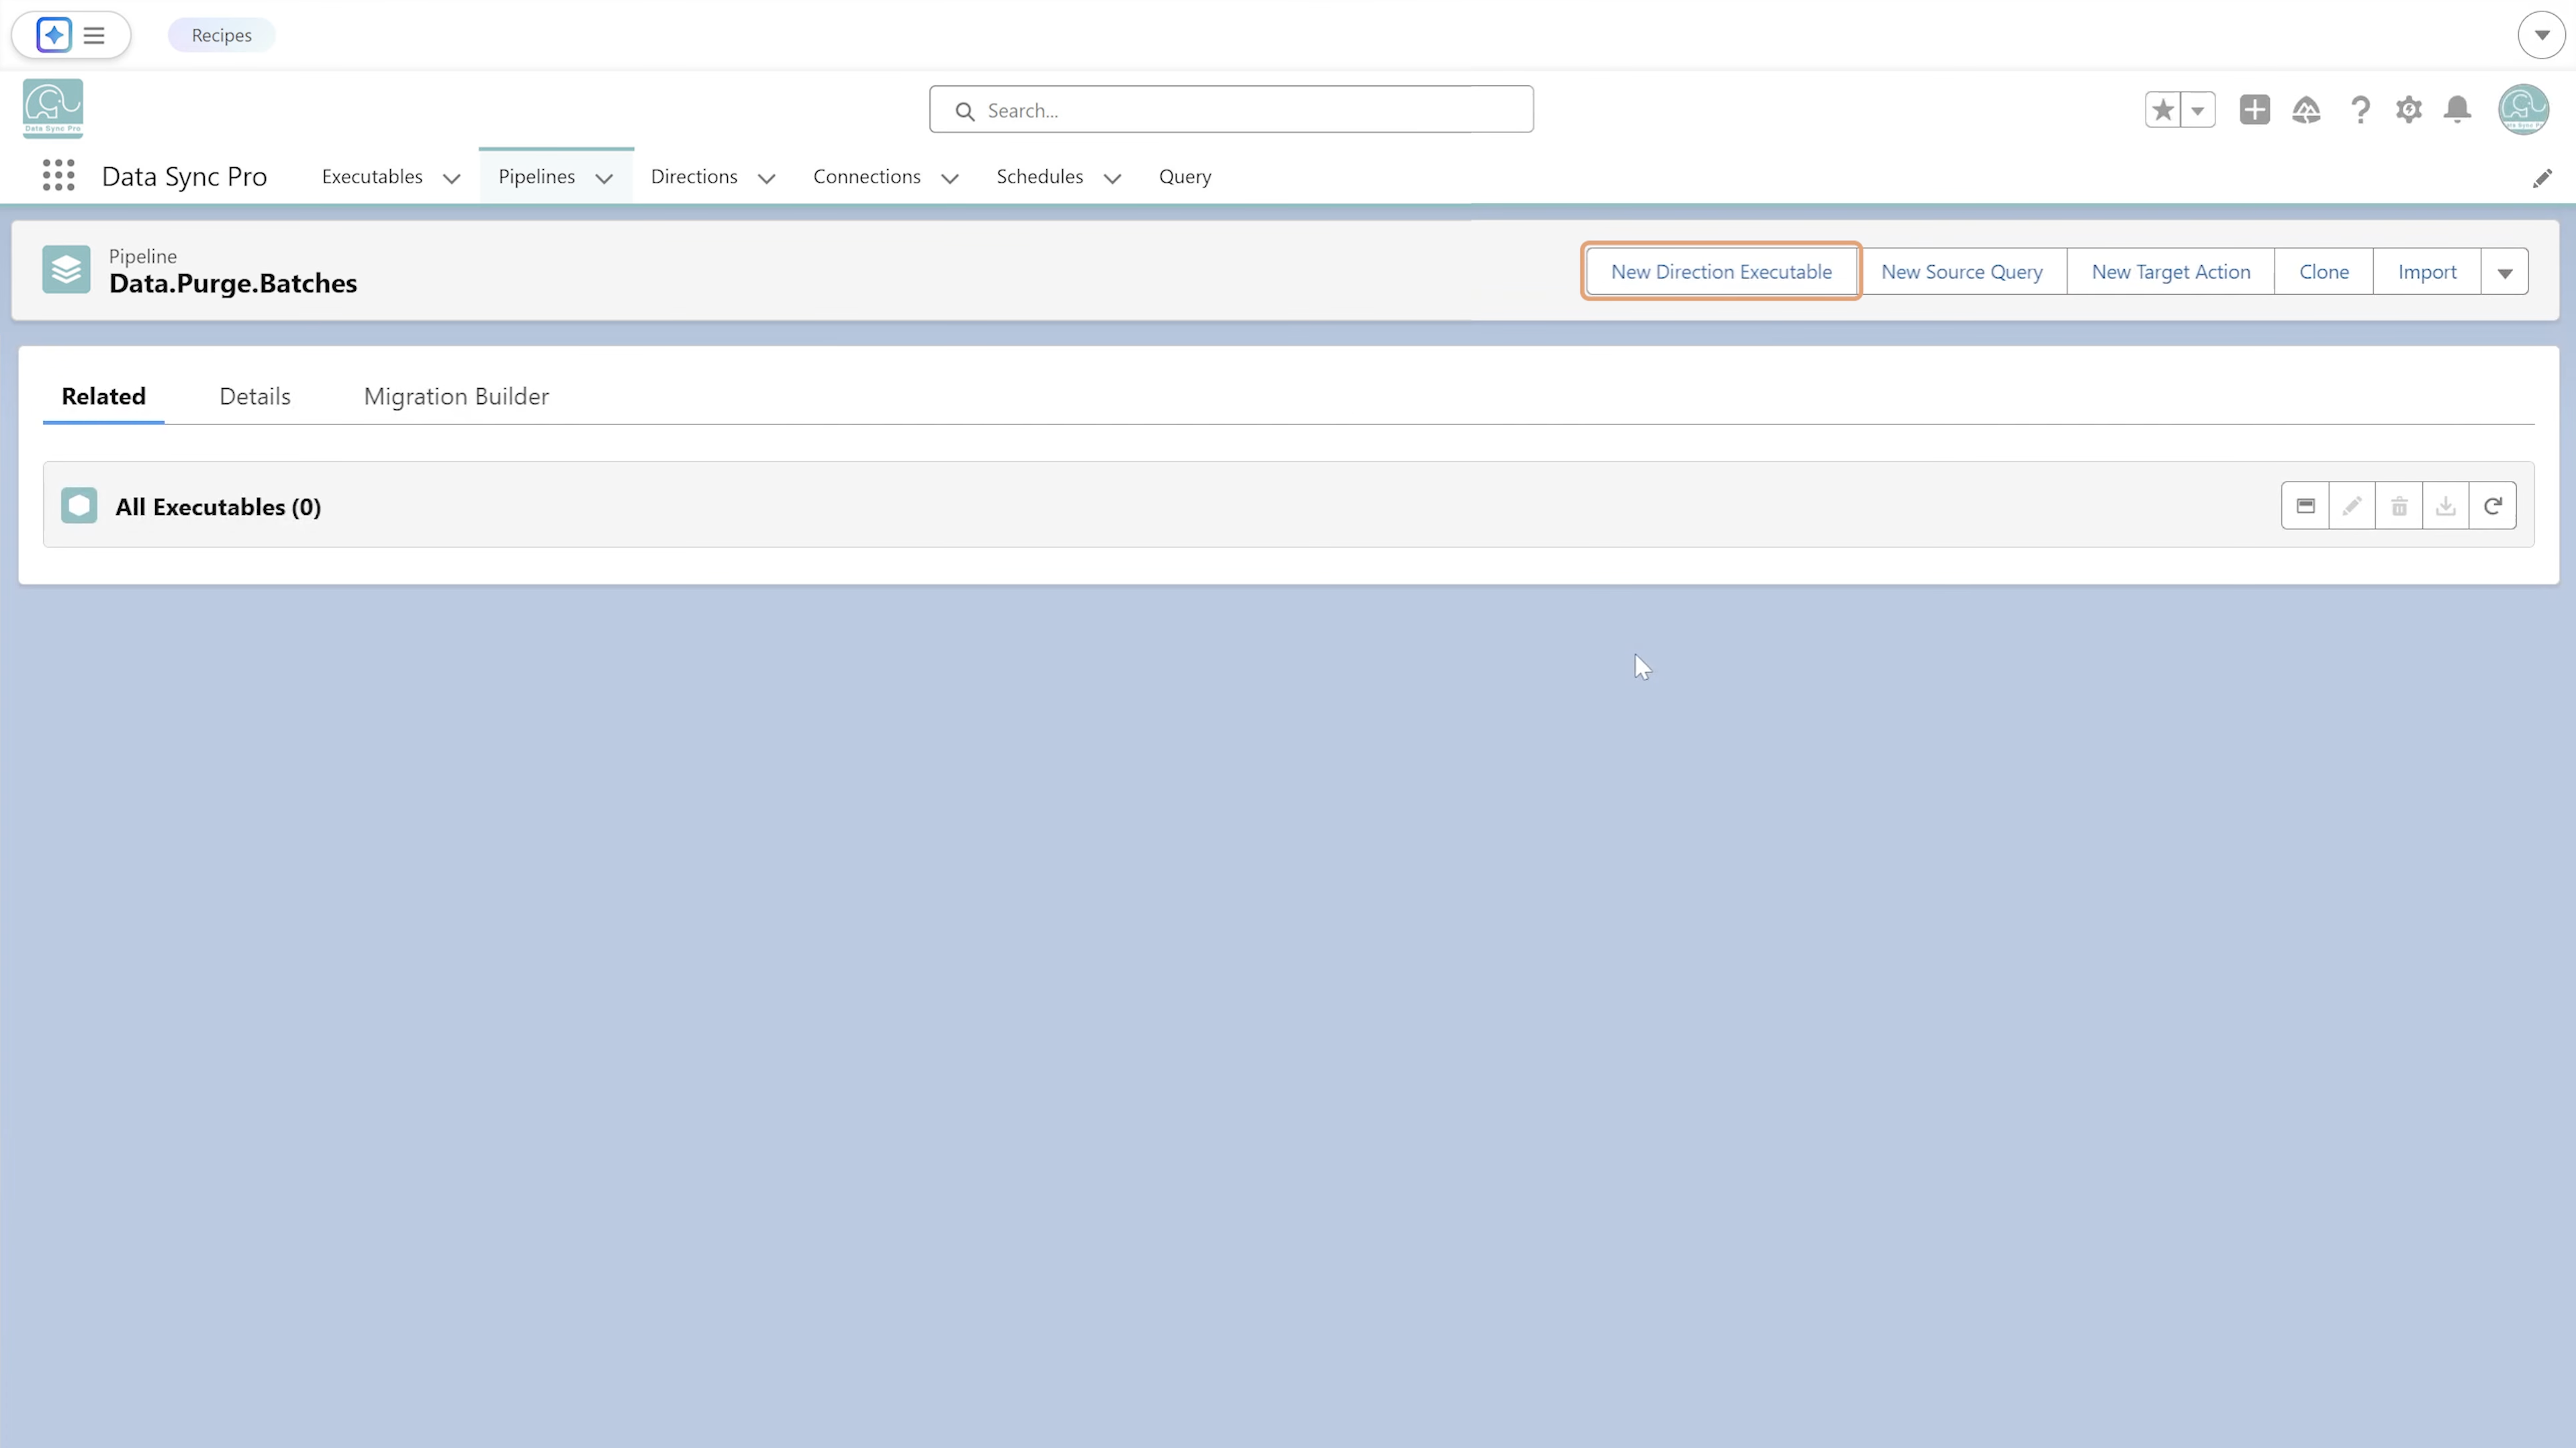Click the Data Sync Pro app name
Image resolution: width=2576 pixels, height=1448 pixels.
[x=184, y=177]
